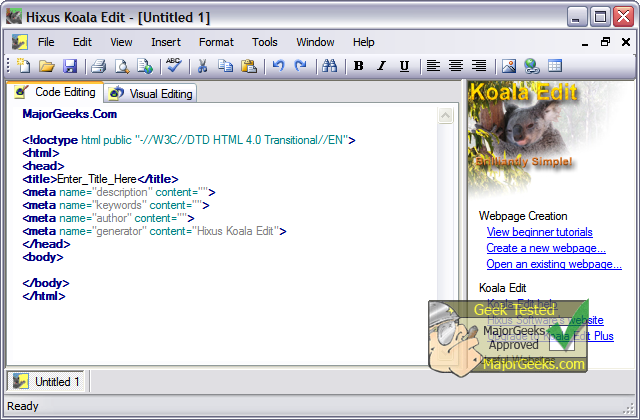Screen dimensions: 640x420
Task: Open print preview magnifier page icon
Action: point(122,66)
